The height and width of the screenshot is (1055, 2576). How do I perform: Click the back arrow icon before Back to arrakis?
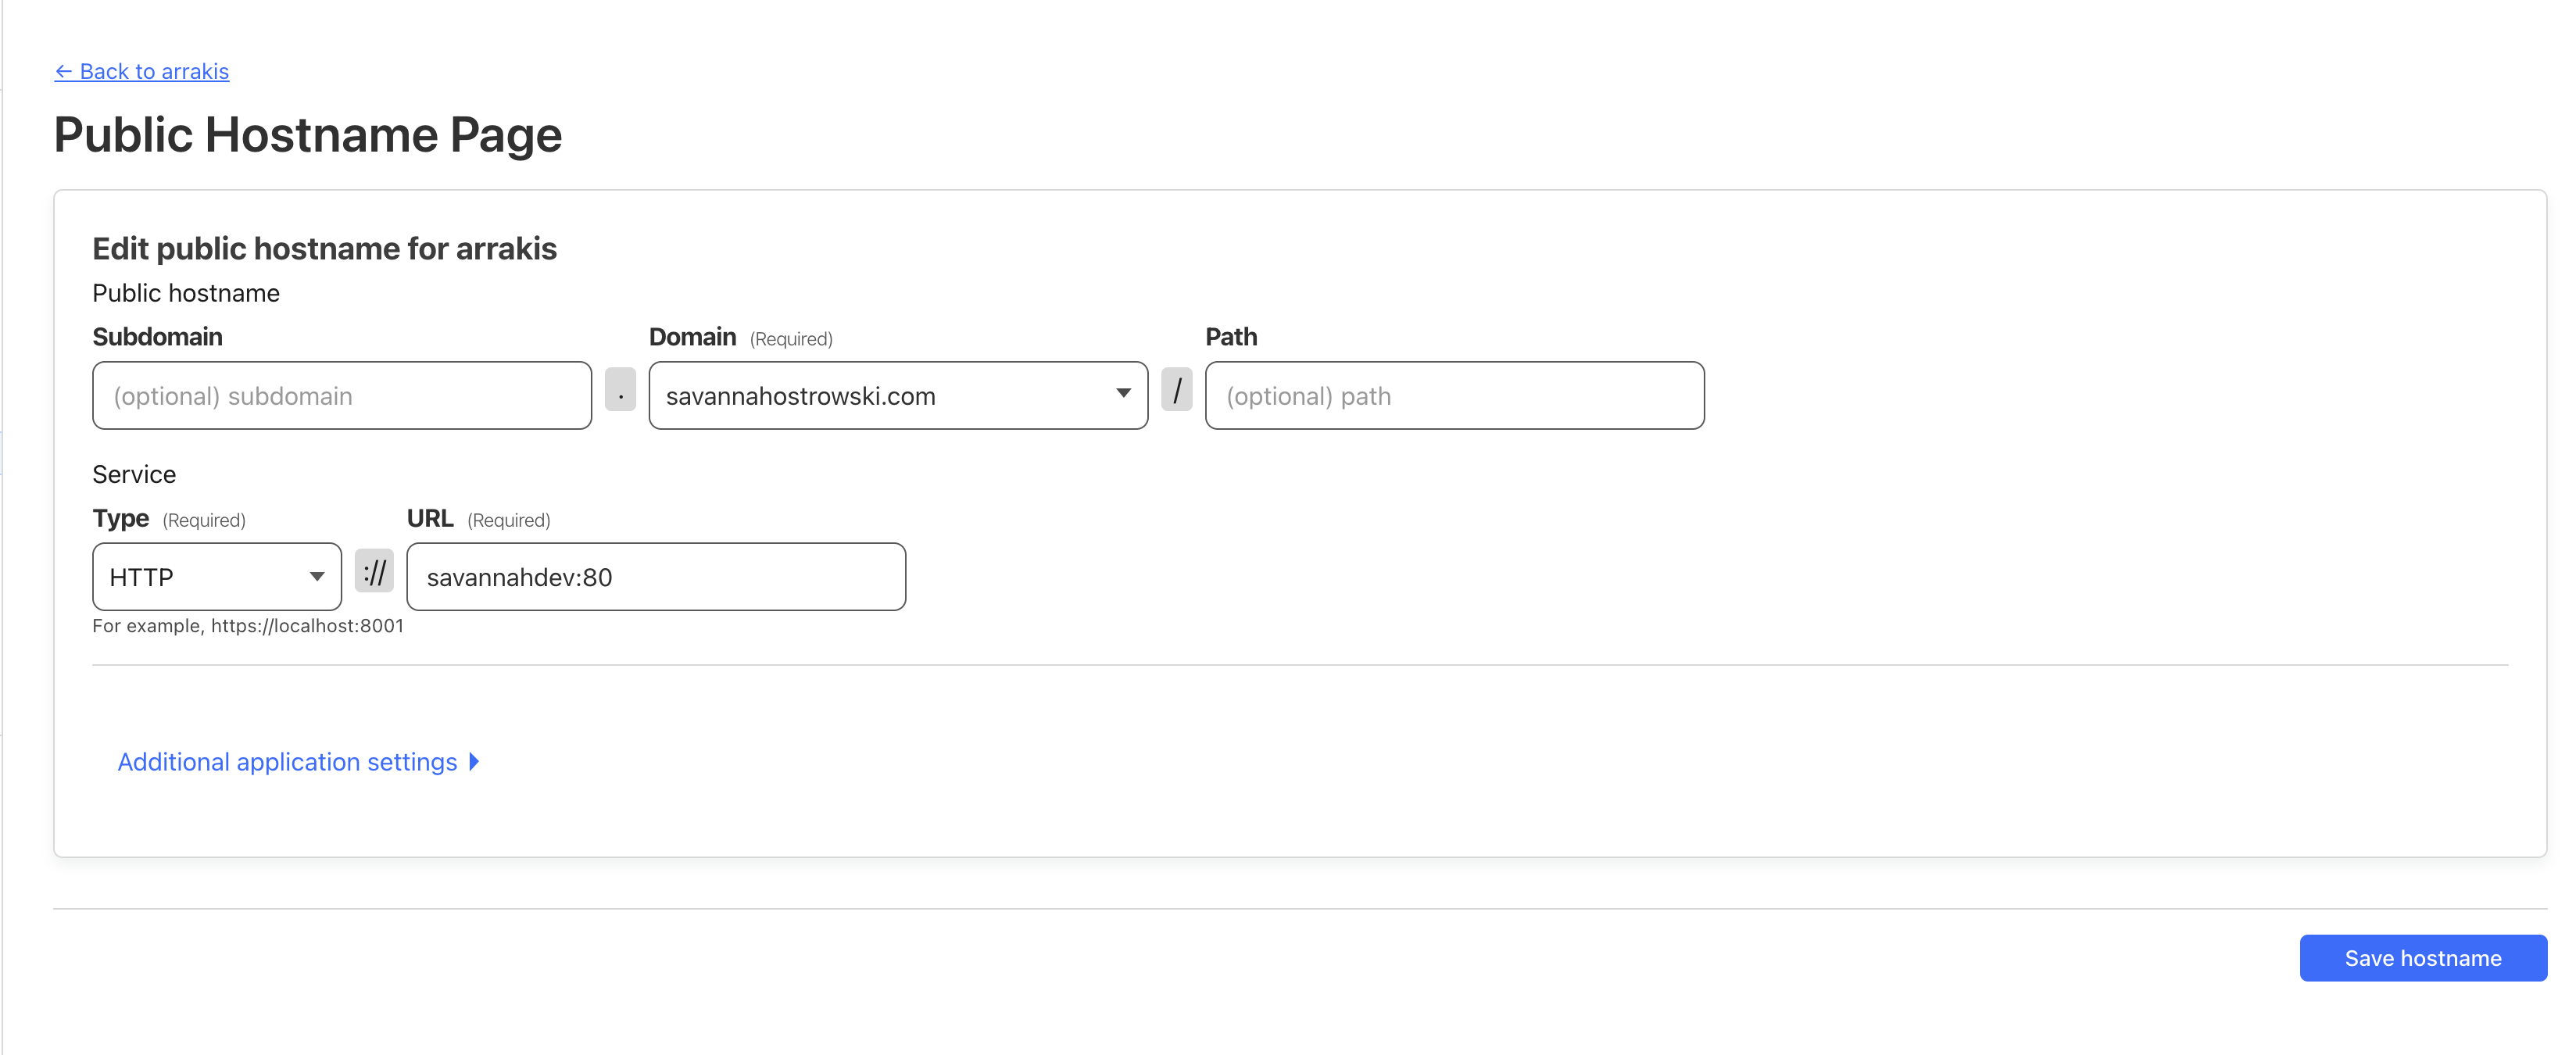tap(65, 71)
